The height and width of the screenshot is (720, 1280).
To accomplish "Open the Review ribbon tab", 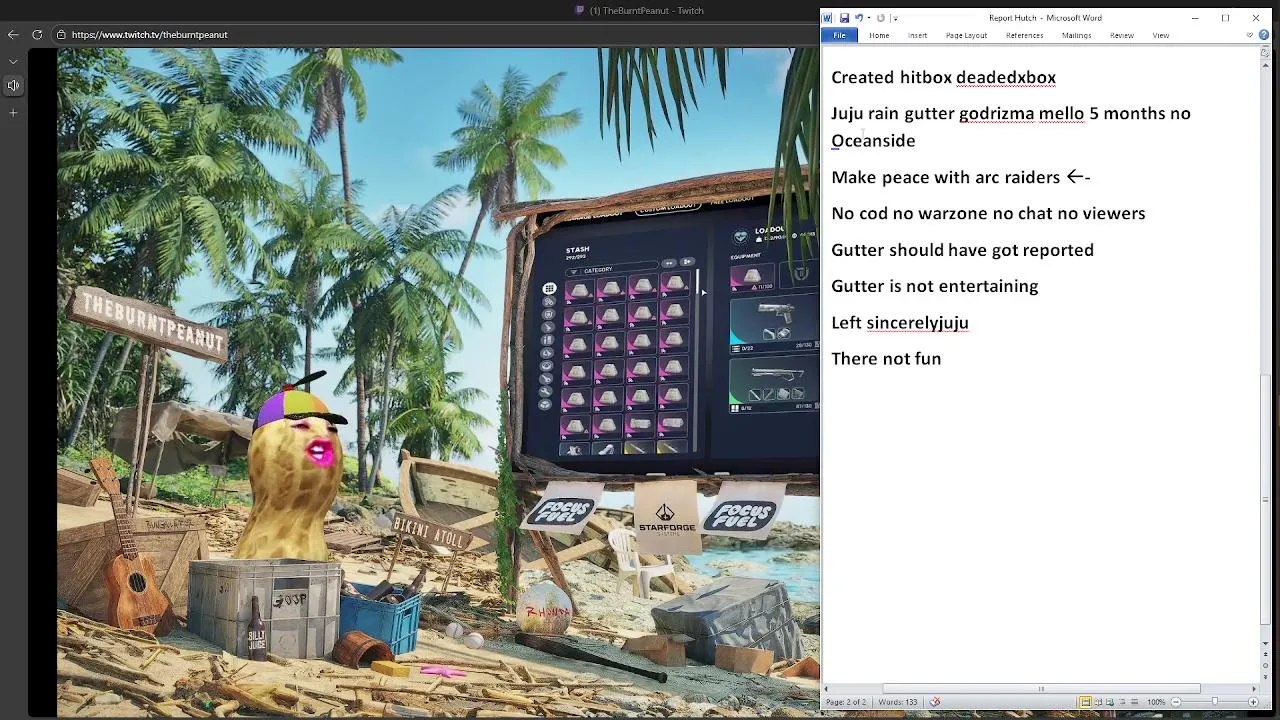I will click(x=1121, y=35).
